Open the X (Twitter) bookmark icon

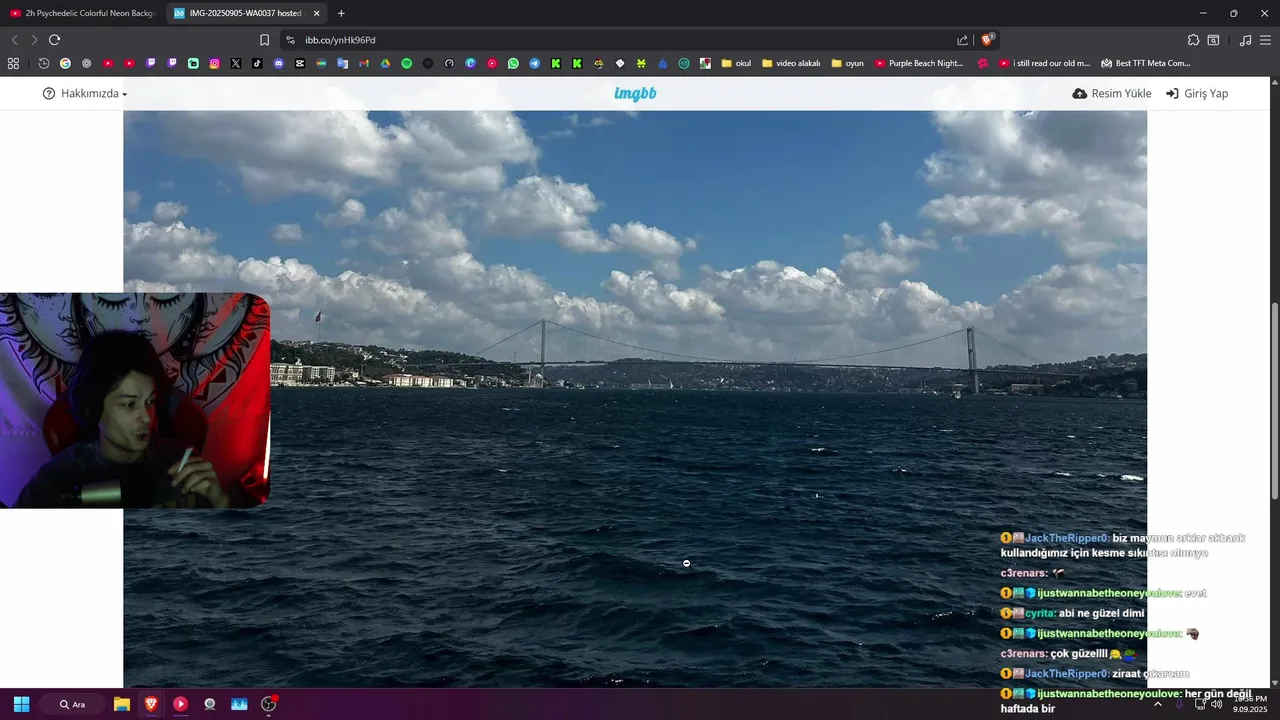236,63
